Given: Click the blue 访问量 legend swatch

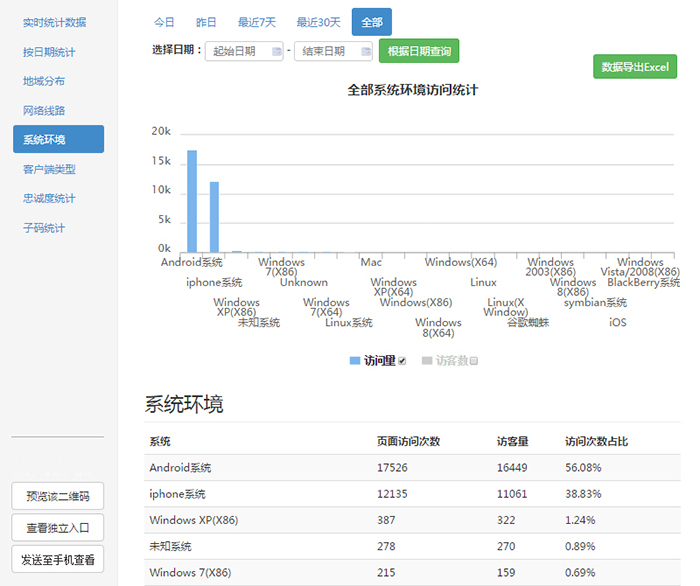Looking at the screenshot, I should 355,360.
